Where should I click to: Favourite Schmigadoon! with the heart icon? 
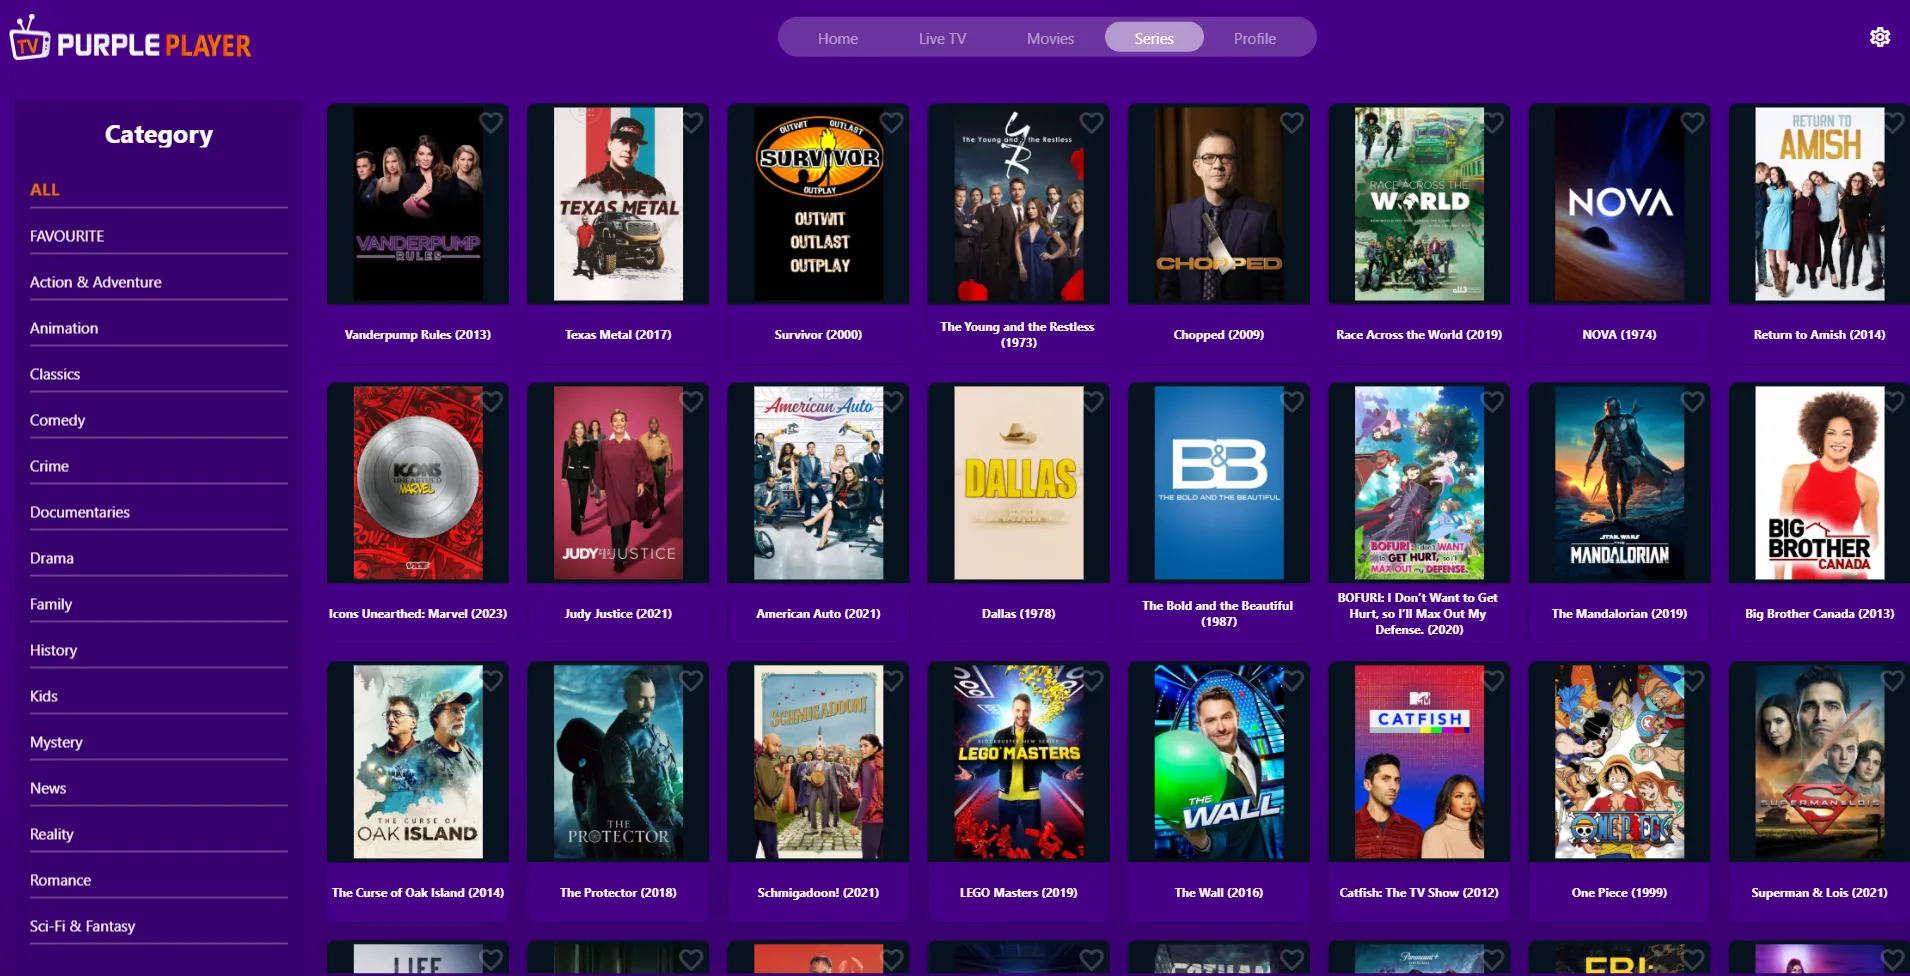(x=891, y=680)
